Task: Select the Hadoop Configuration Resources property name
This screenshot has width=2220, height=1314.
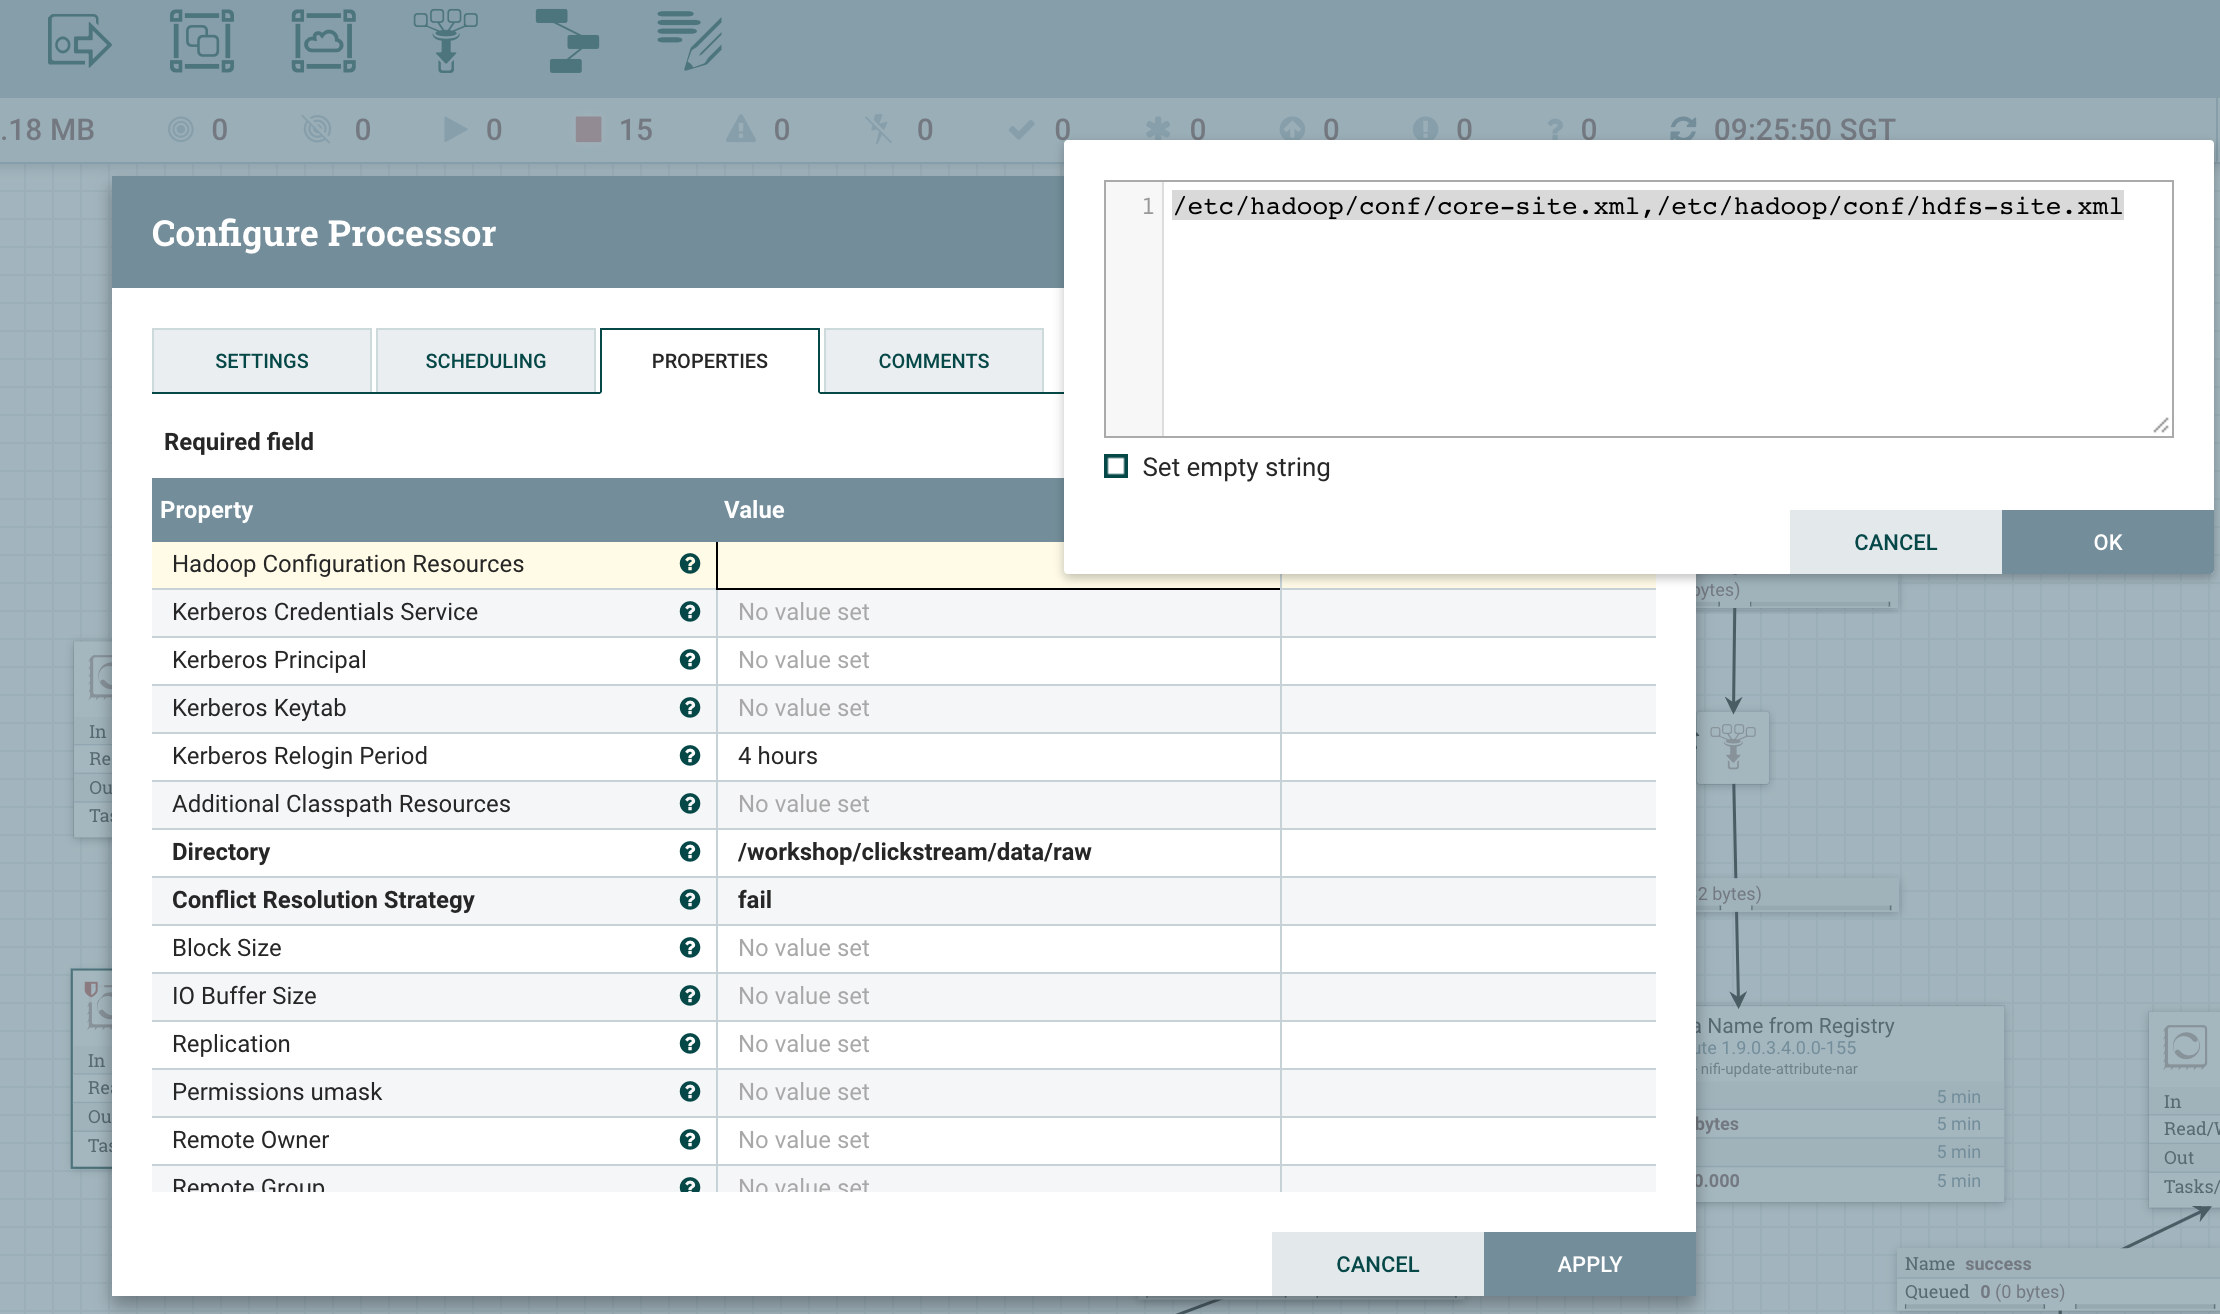Action: point(348,564)
